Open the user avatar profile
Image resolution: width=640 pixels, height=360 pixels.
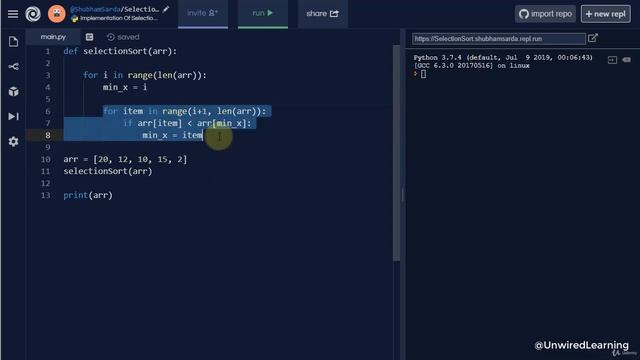point(57,14)
